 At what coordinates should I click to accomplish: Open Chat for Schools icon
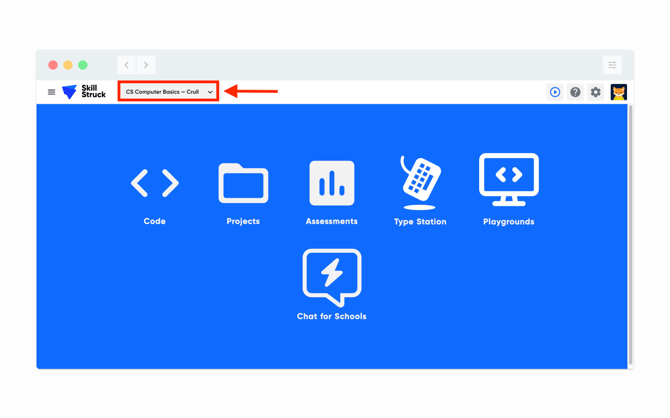click(x=332, y=278)
